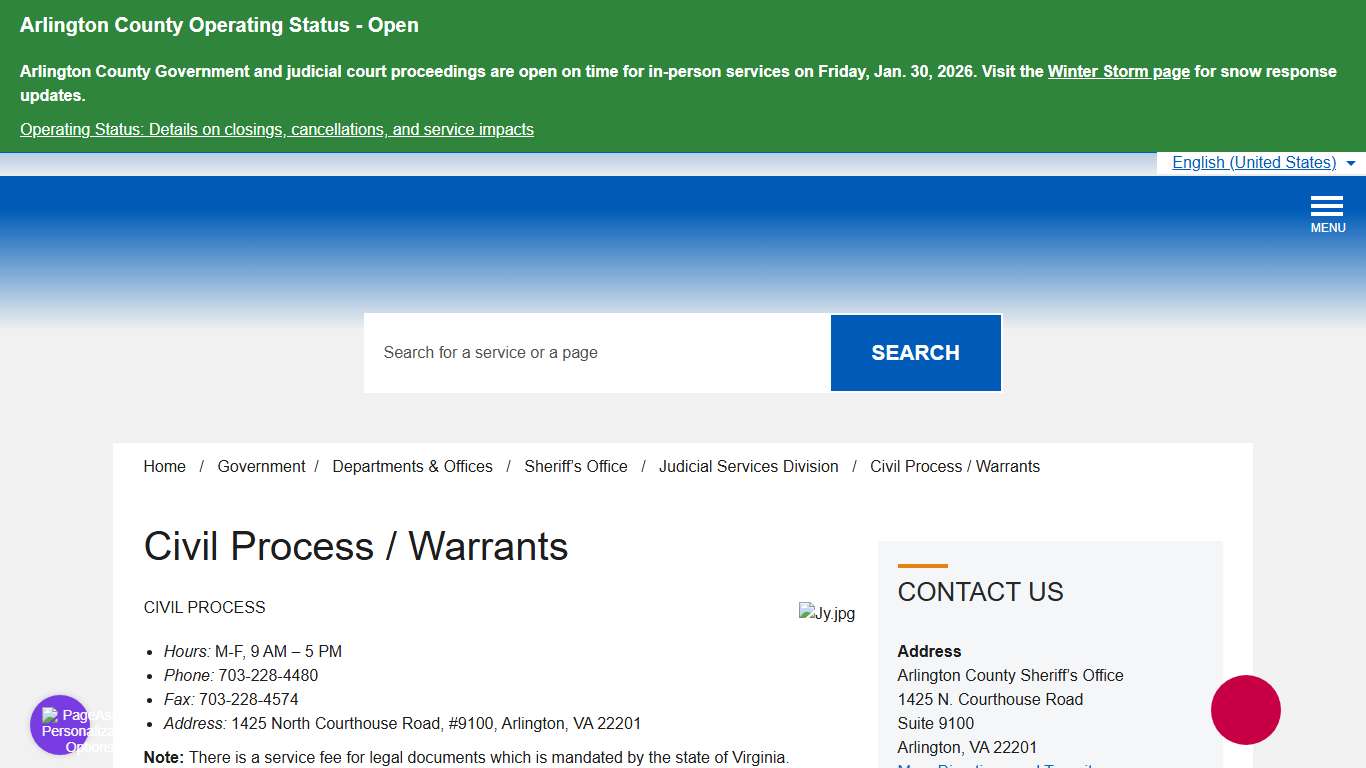
Task: Select Government from the breadcrumbs
Action: pos(261,466)
